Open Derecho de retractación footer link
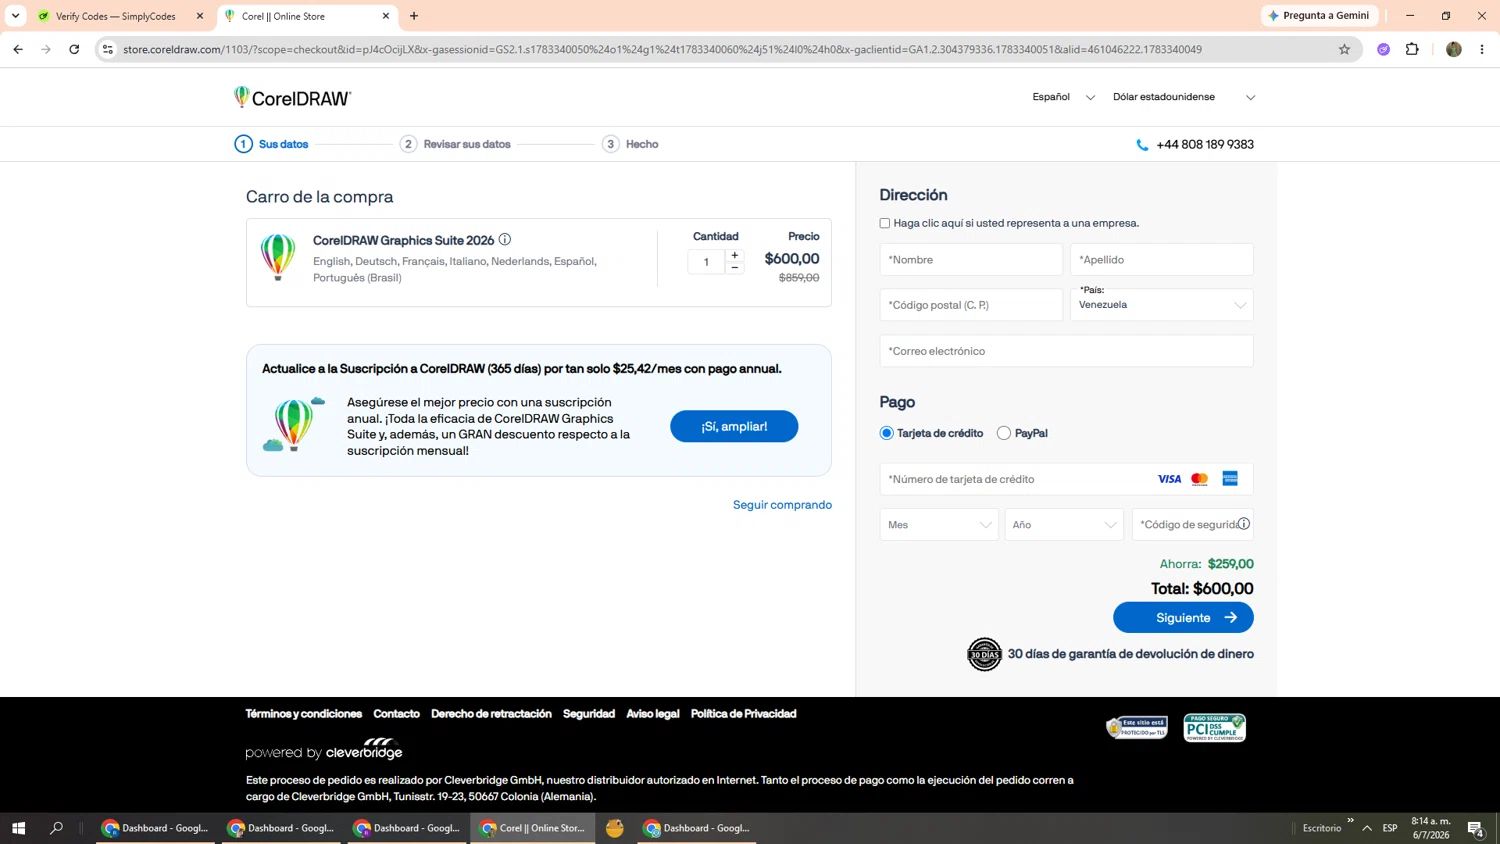This screenshot has height=844, width=1500. pyautogui.click(x=491, y=714)
